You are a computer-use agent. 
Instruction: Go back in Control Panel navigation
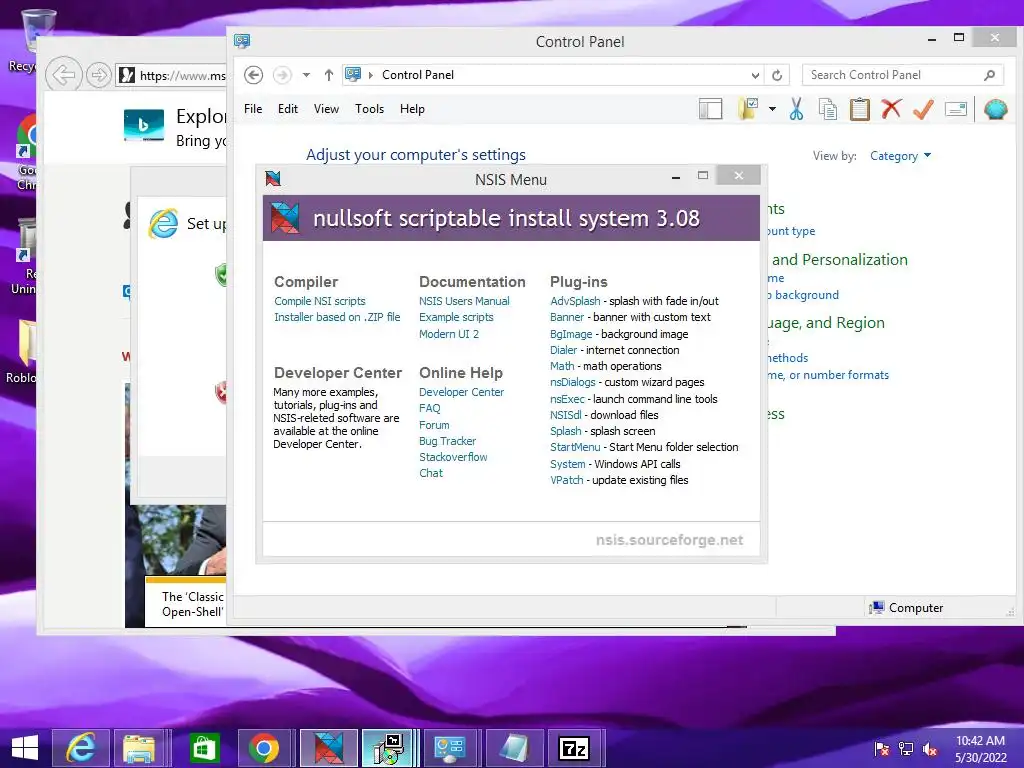pyautogui.click(x=253, y=75)
